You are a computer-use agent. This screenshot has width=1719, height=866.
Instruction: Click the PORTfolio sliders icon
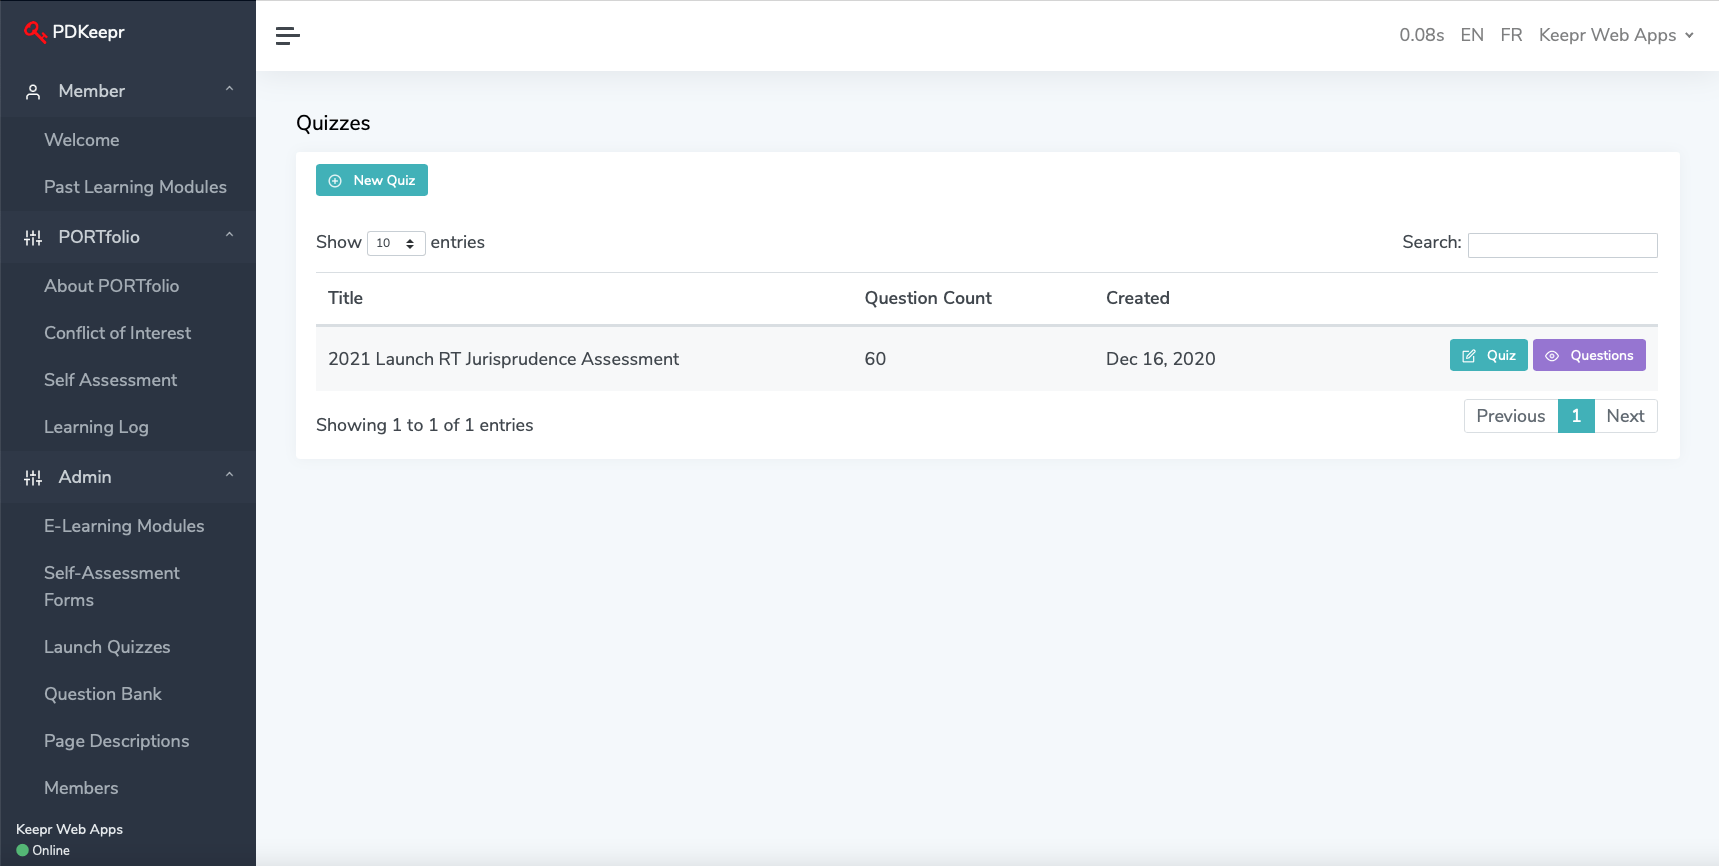point(33,238)
